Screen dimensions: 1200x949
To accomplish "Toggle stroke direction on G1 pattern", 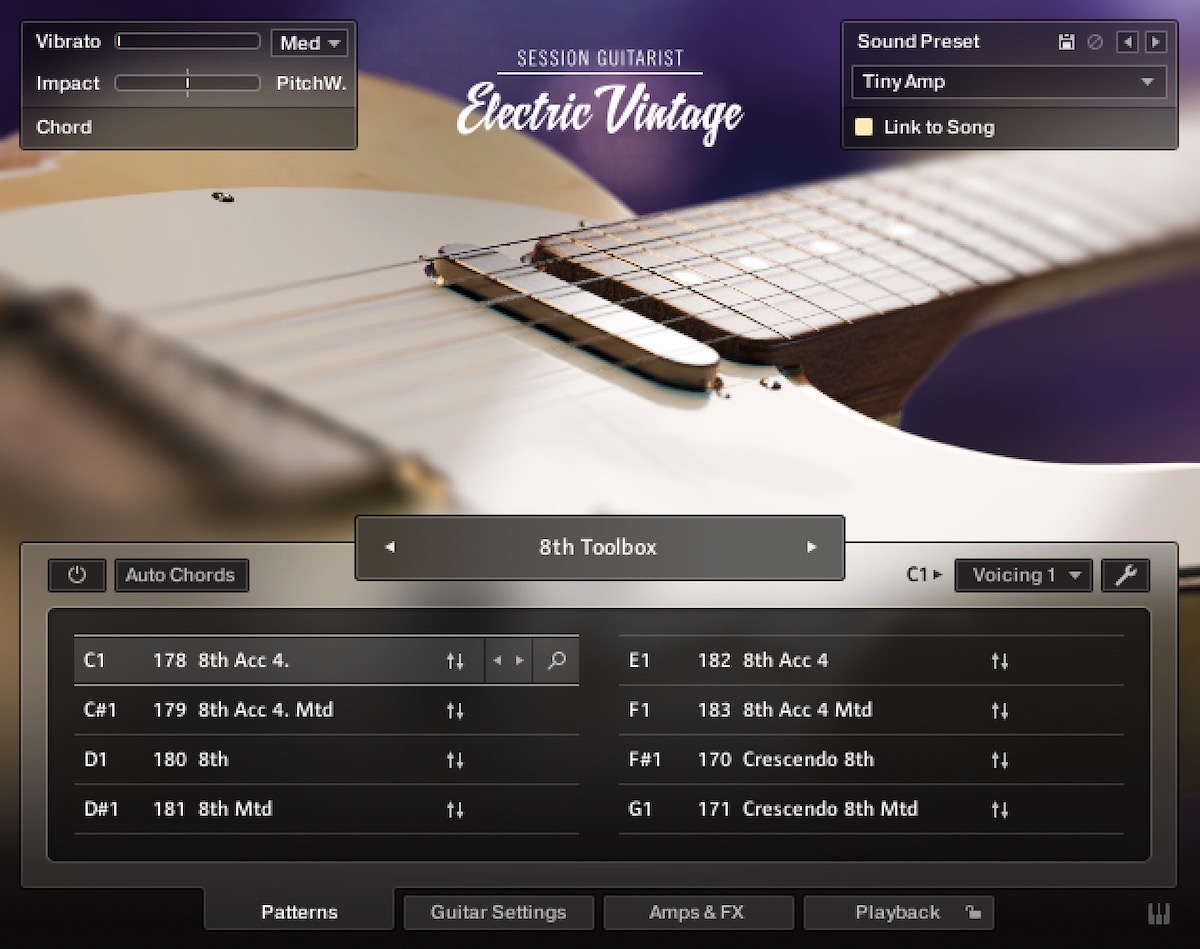I will pyautogui.click(x=1000, y=810).
